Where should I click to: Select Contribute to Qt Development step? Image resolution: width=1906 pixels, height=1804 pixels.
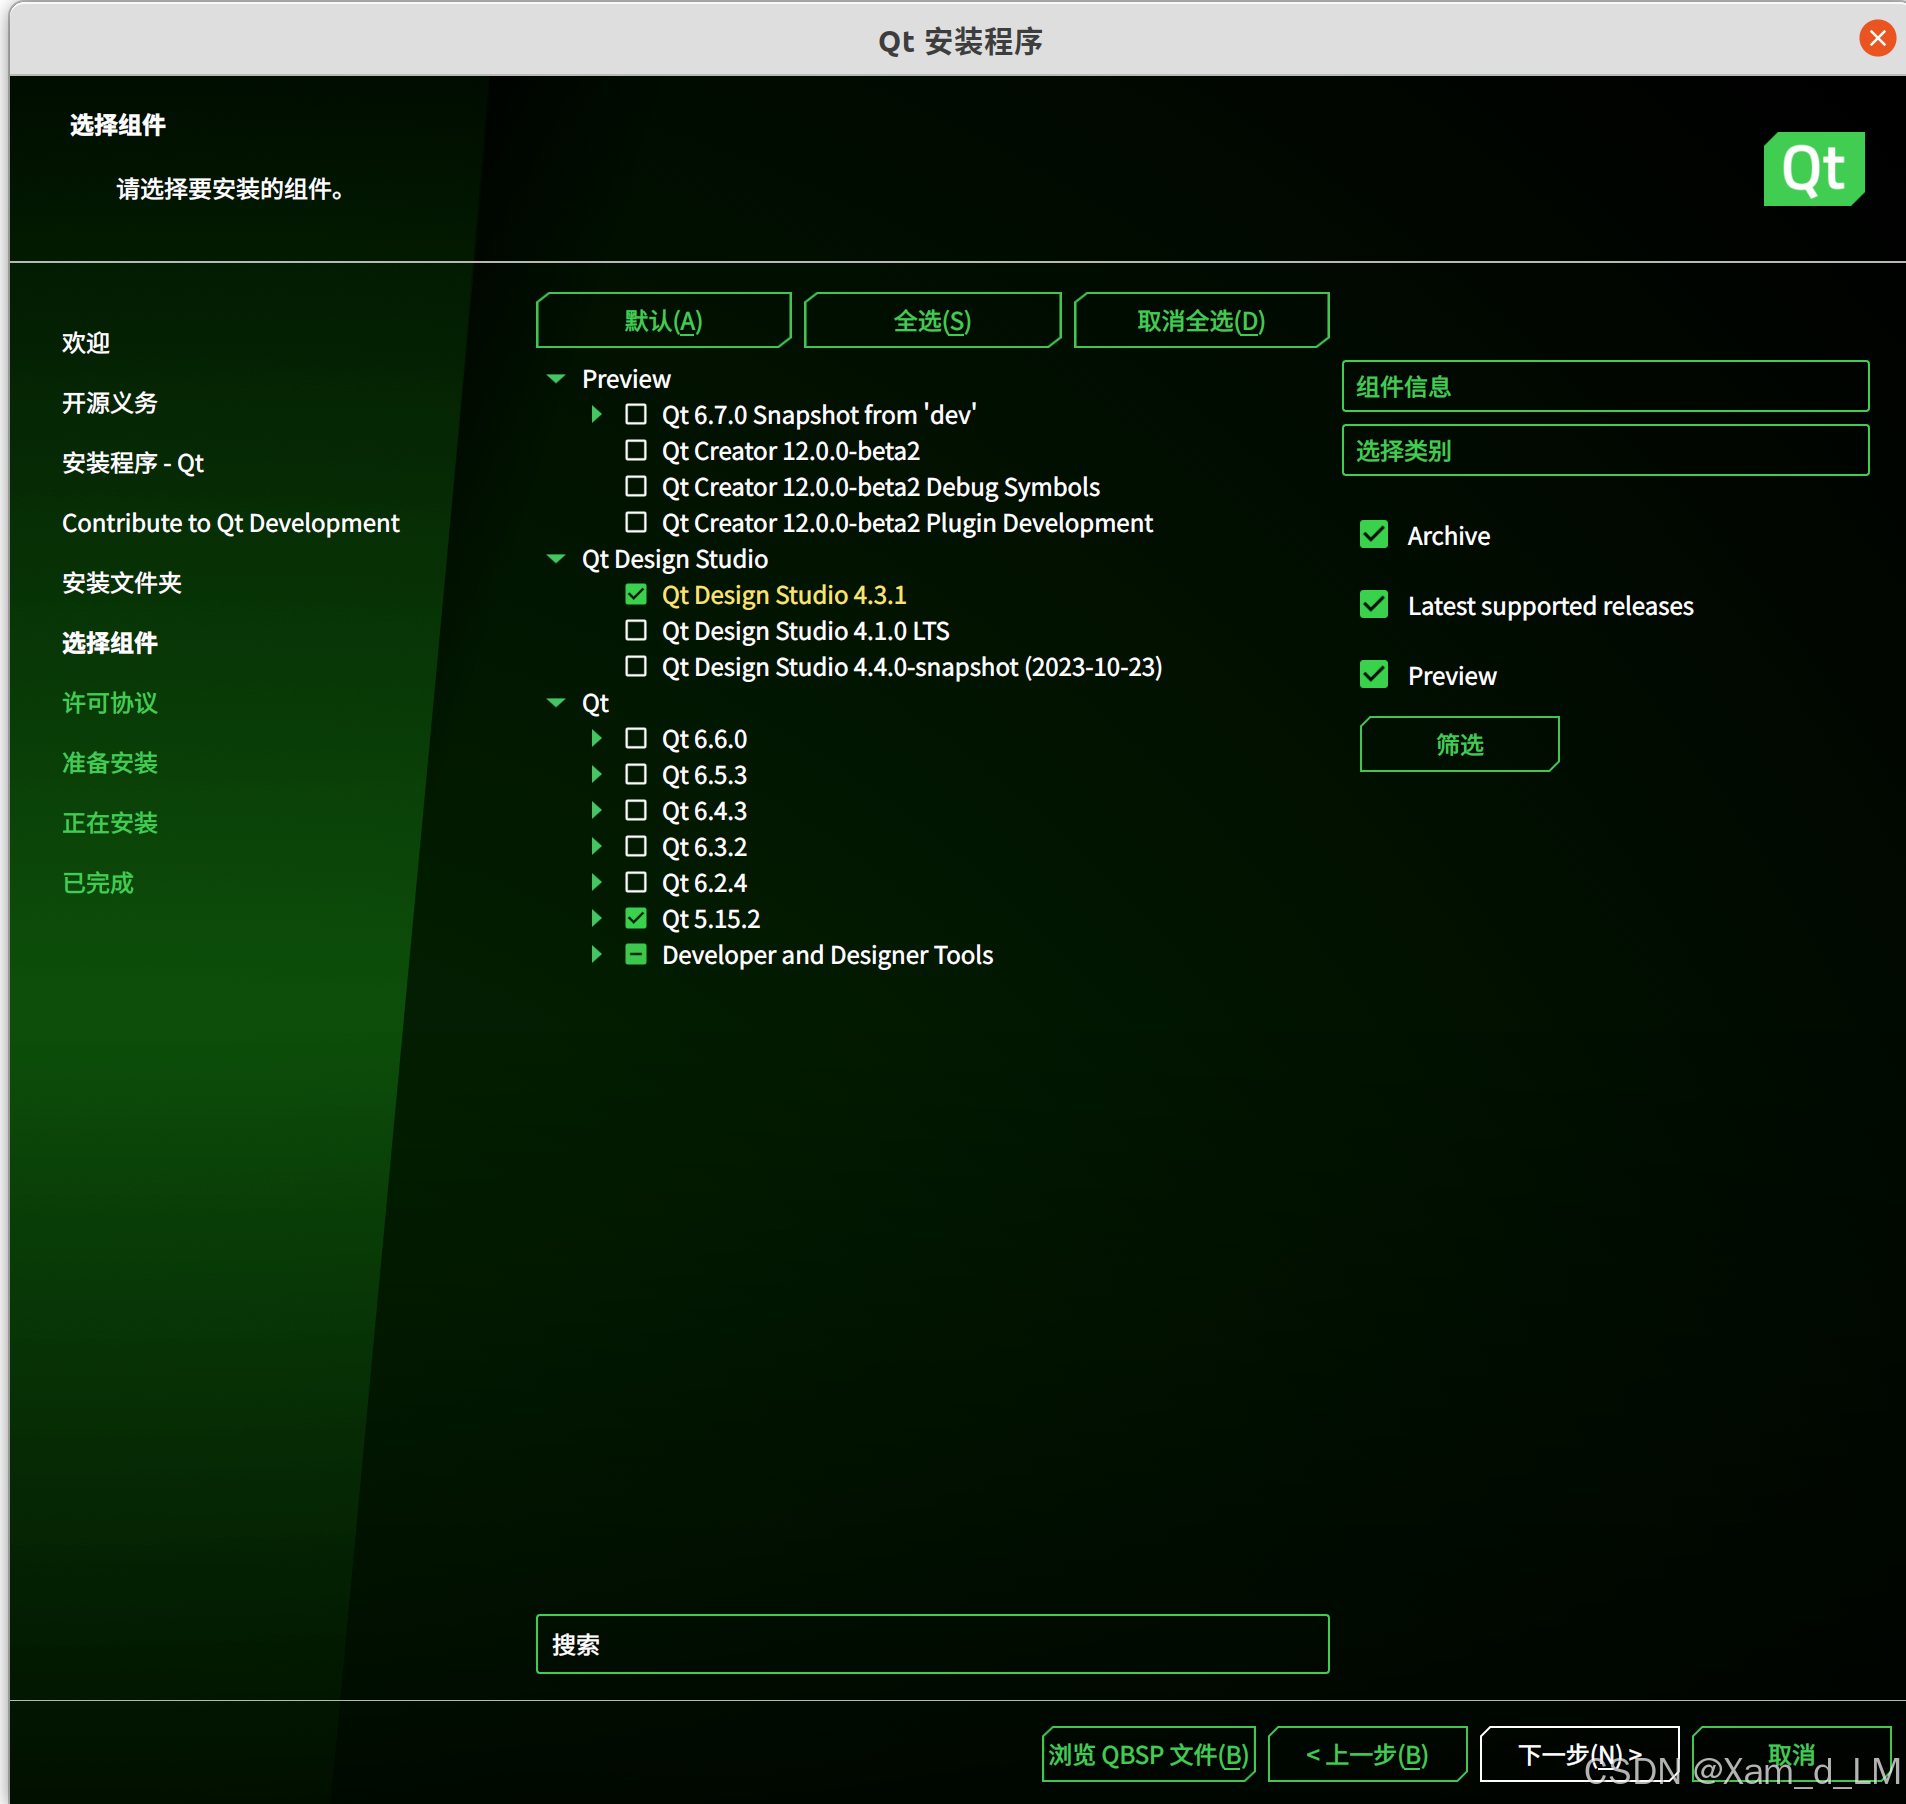[230, 523]
